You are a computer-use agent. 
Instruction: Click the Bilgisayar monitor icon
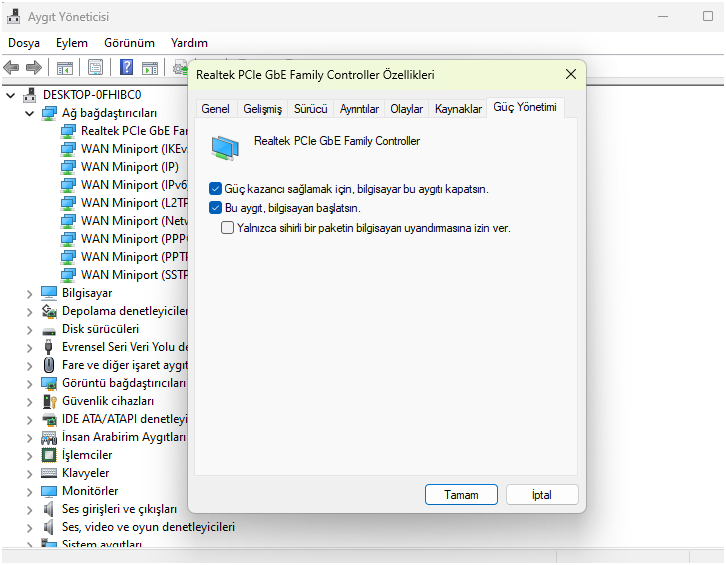49,293
